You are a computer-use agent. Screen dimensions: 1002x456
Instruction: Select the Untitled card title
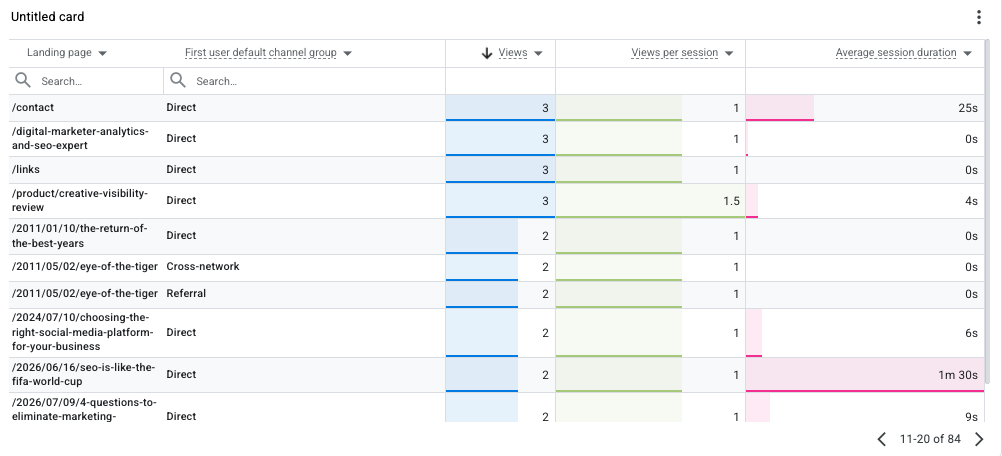coord(48,17)
